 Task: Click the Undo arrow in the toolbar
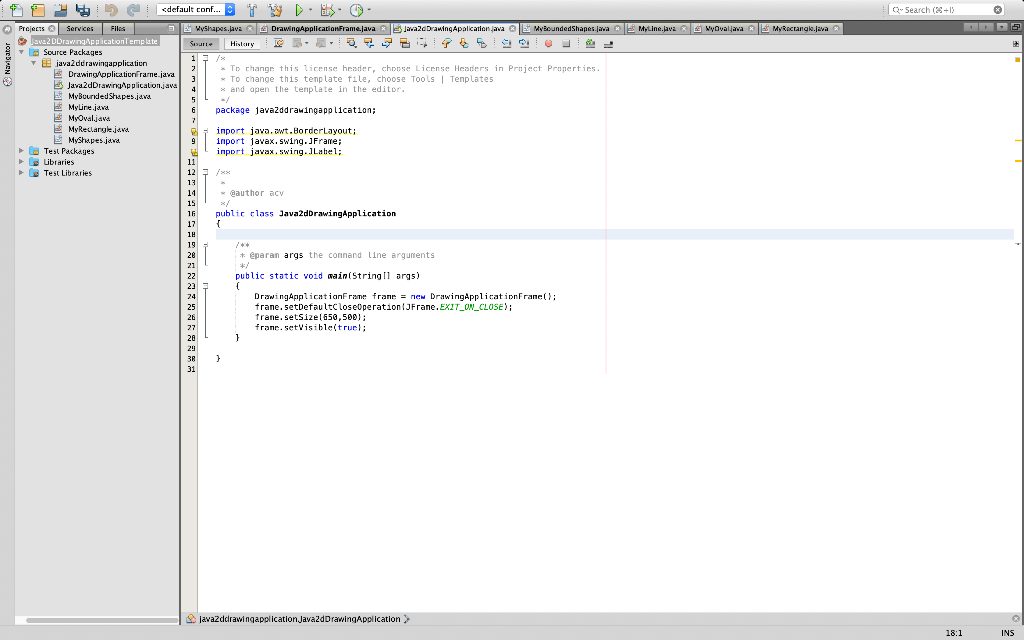tap(112, 10)
